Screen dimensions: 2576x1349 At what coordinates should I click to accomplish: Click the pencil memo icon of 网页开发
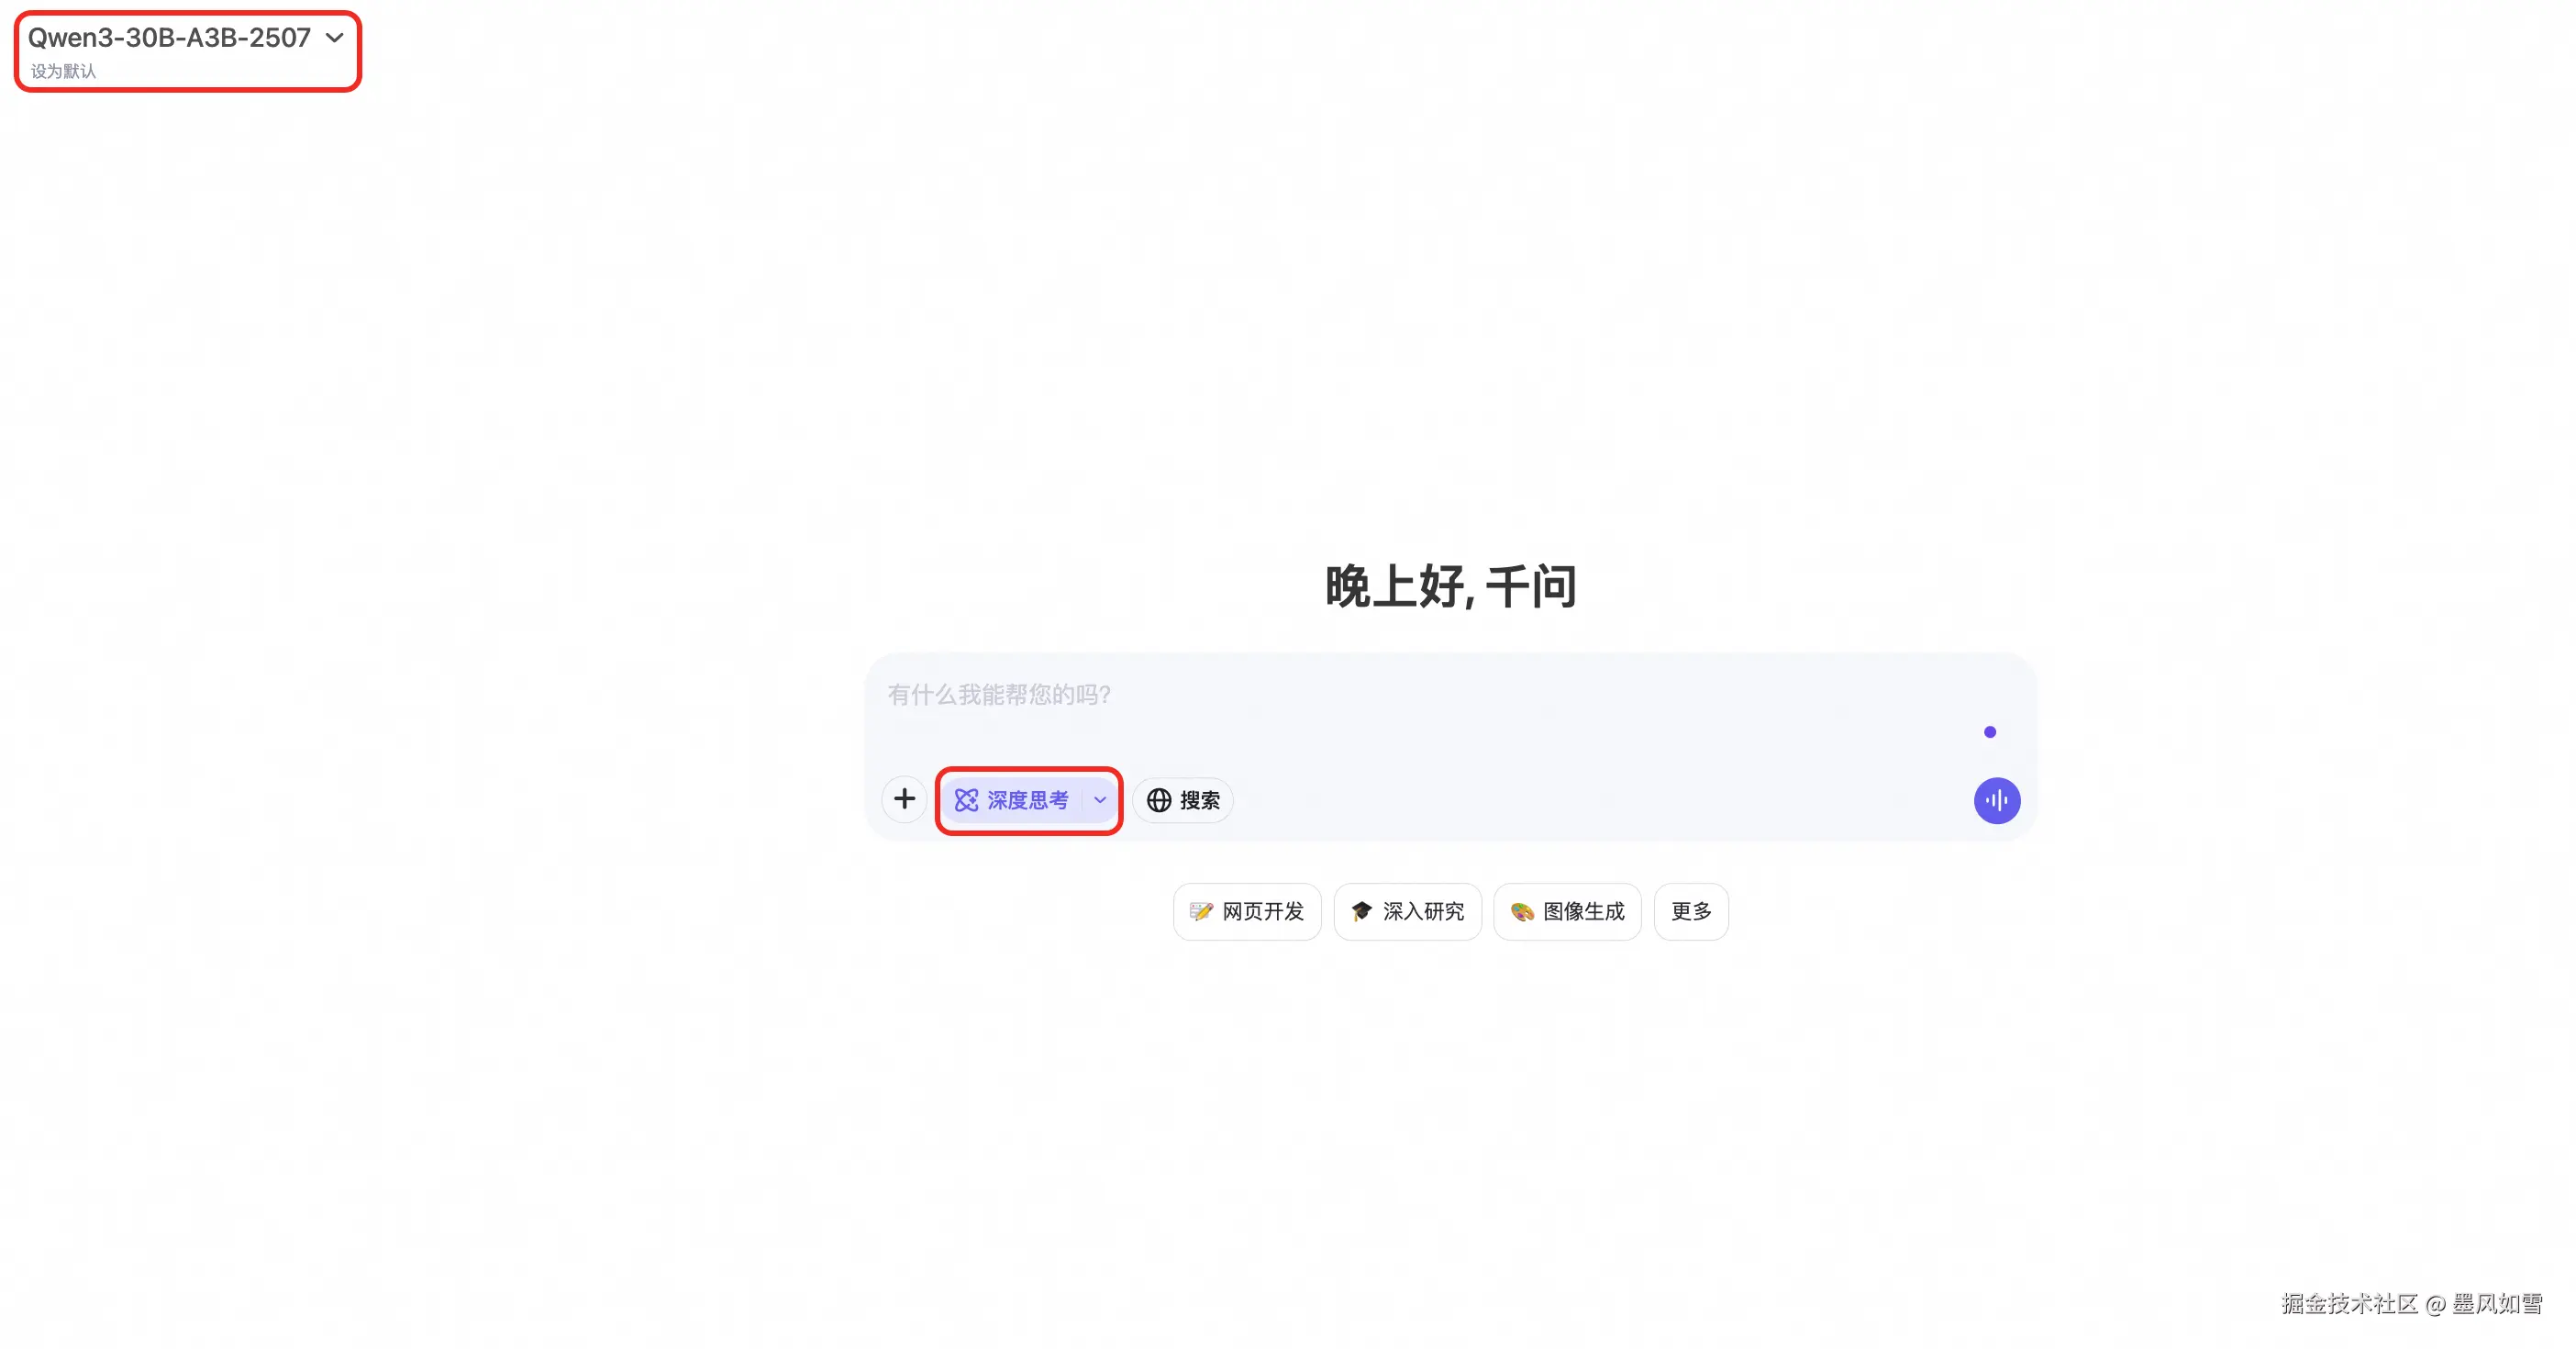pyautogui.click(x=1201, y=911)
